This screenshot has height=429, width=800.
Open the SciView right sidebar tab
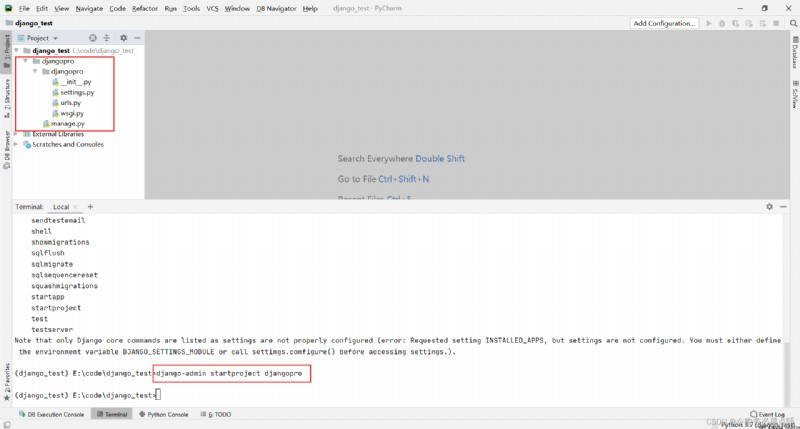tap(795, 94)
